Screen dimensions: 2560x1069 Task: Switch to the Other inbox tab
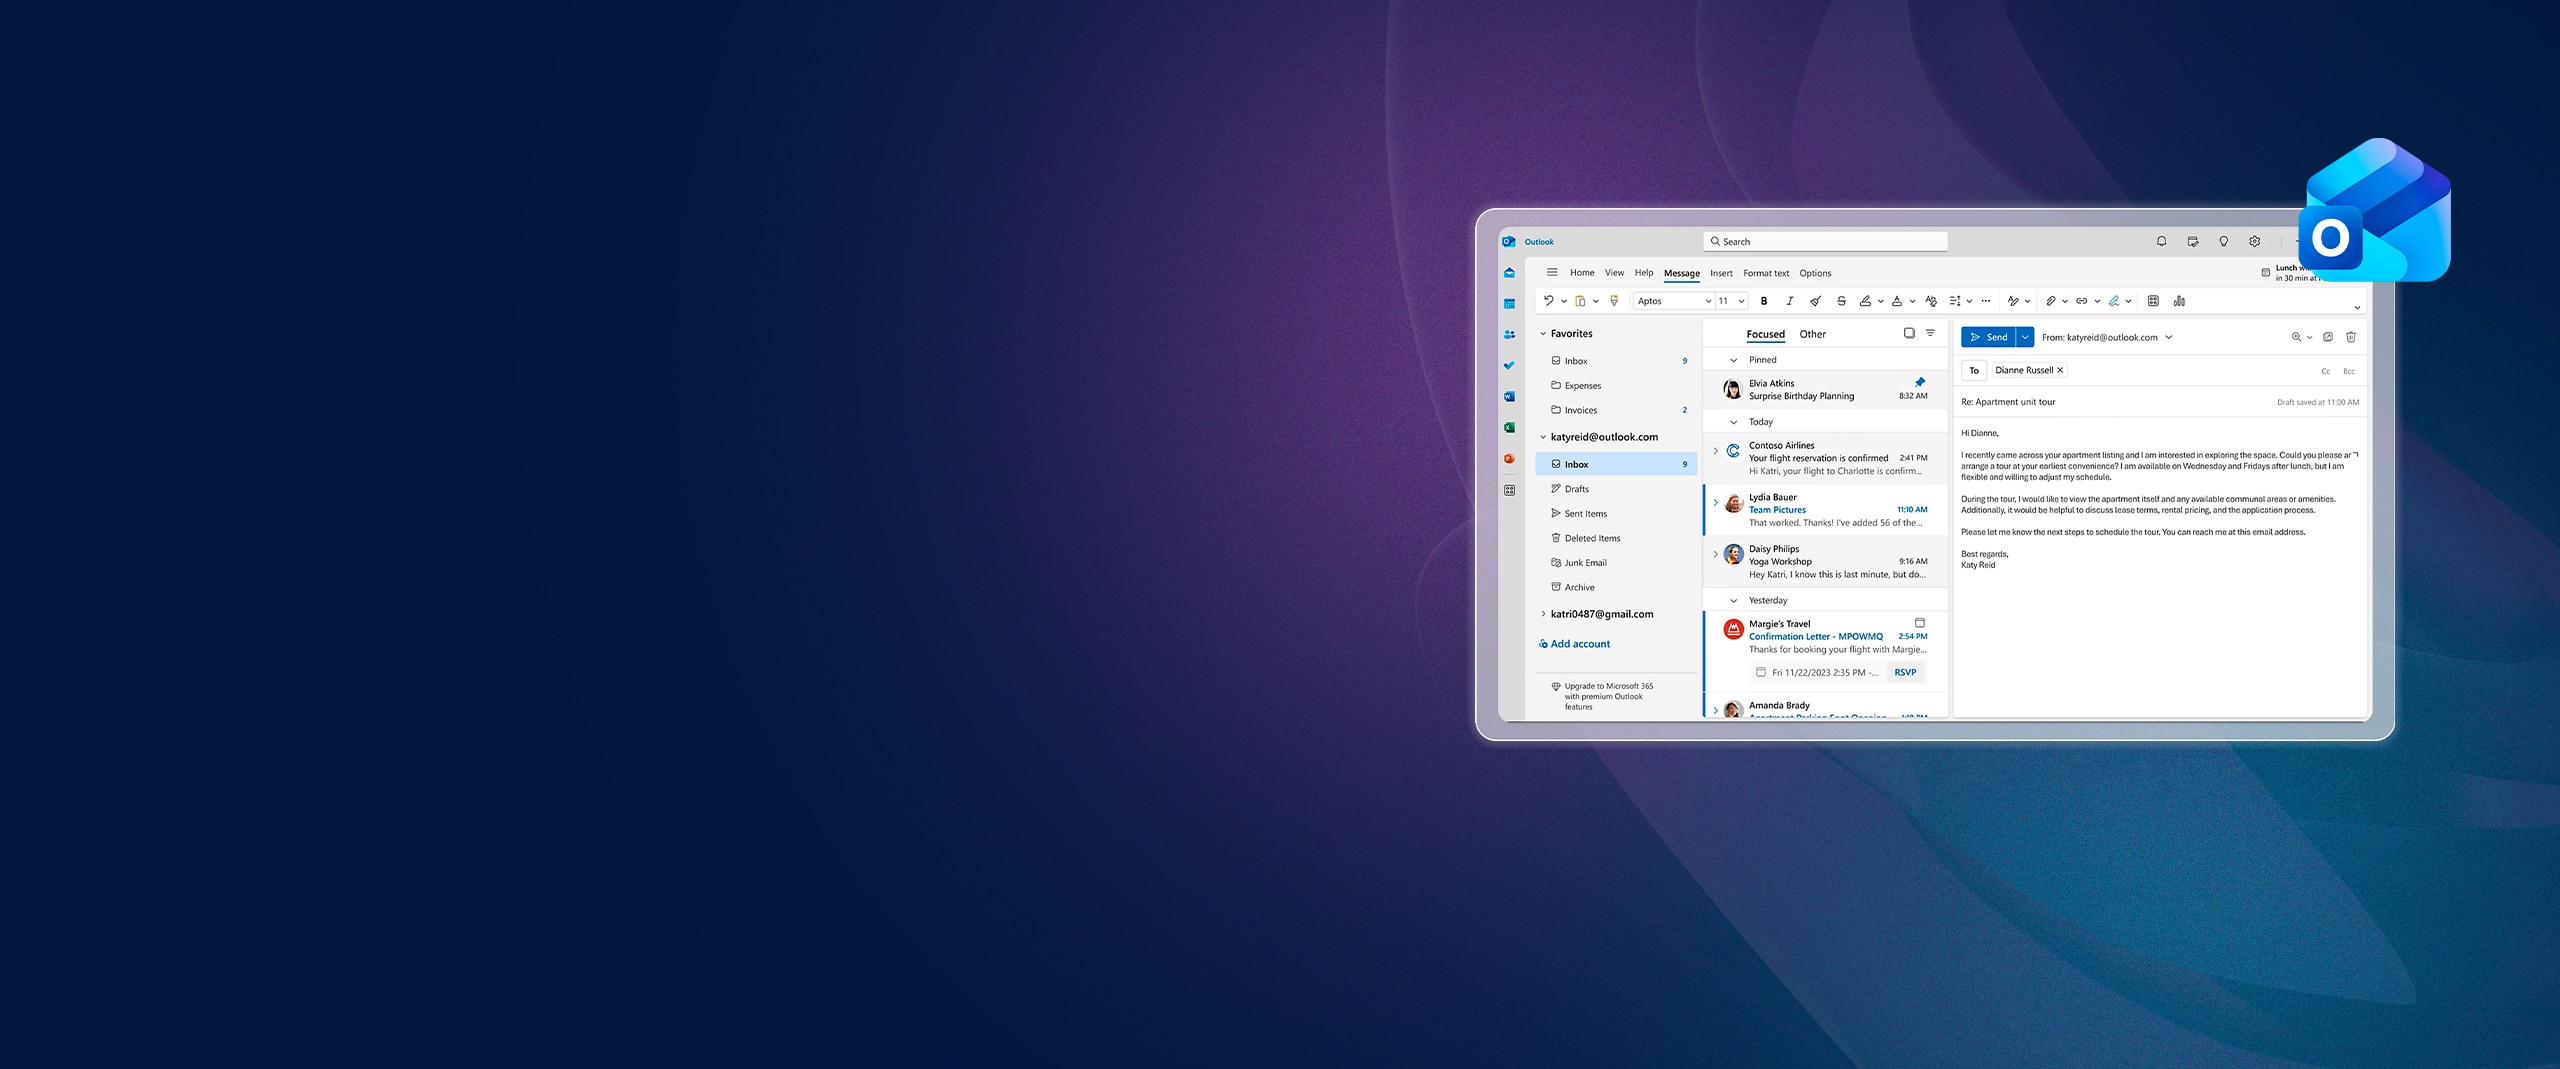click(1812, 335)
